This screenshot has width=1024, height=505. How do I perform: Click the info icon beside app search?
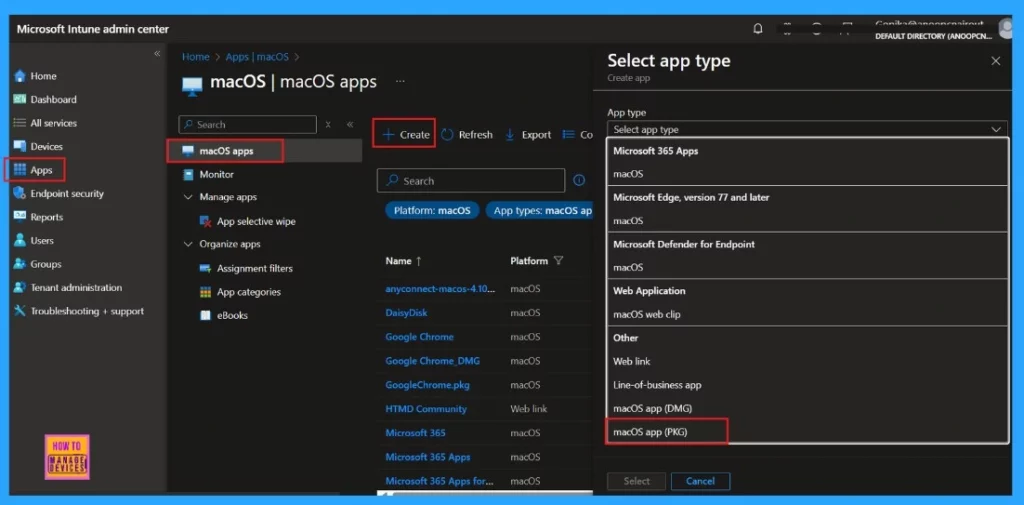[578, 180]
